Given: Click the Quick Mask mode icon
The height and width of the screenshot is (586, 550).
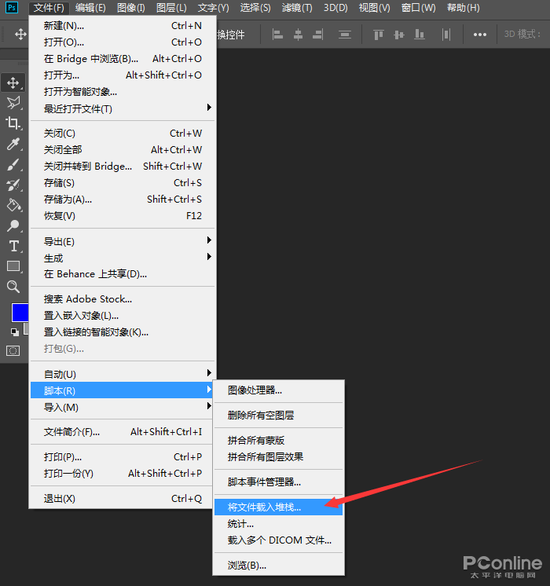Looking at the screenshot, I should click(x=13, y=351).
